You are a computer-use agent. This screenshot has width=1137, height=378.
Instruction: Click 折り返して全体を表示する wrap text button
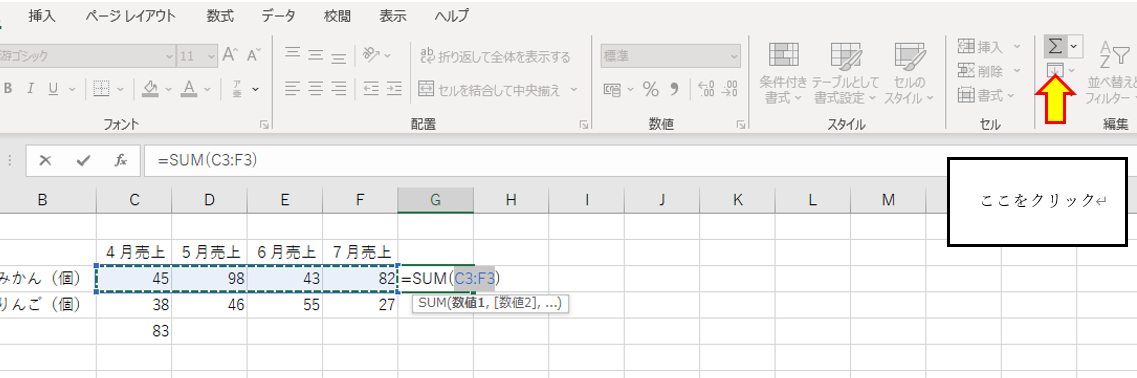495,57
